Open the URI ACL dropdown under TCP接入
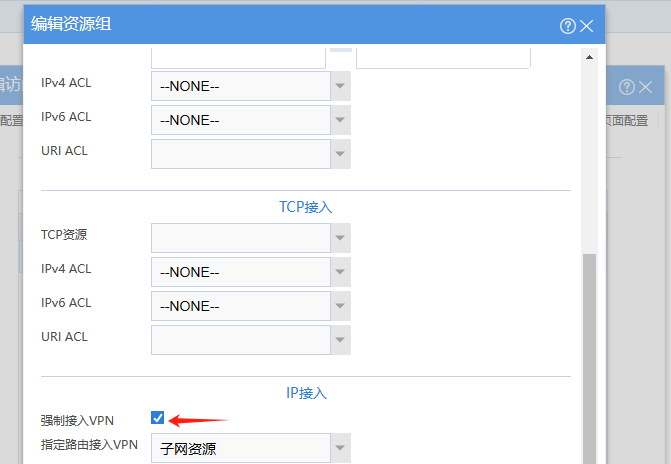The width and height of the screenshot is (671, 464). pyautogui.click(x=341, y=340)
